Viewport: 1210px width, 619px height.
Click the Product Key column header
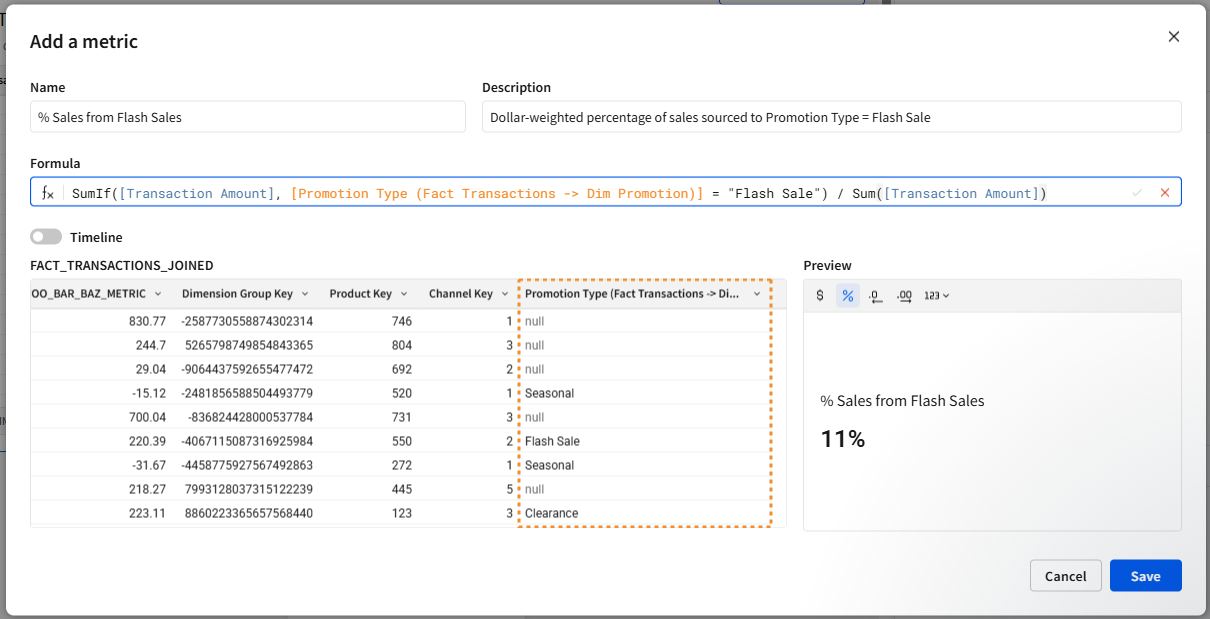coord(360,294)
